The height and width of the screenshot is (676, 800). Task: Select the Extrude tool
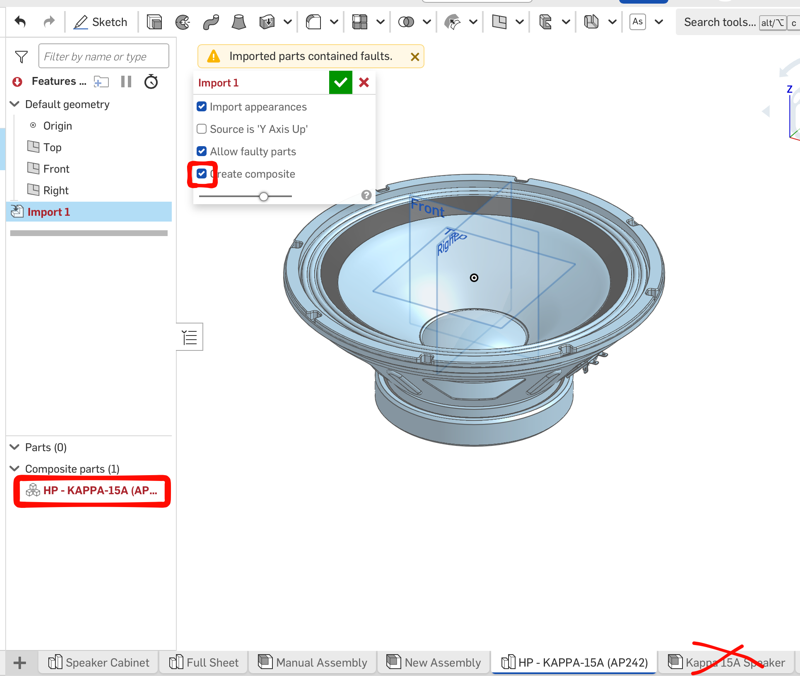154,22
